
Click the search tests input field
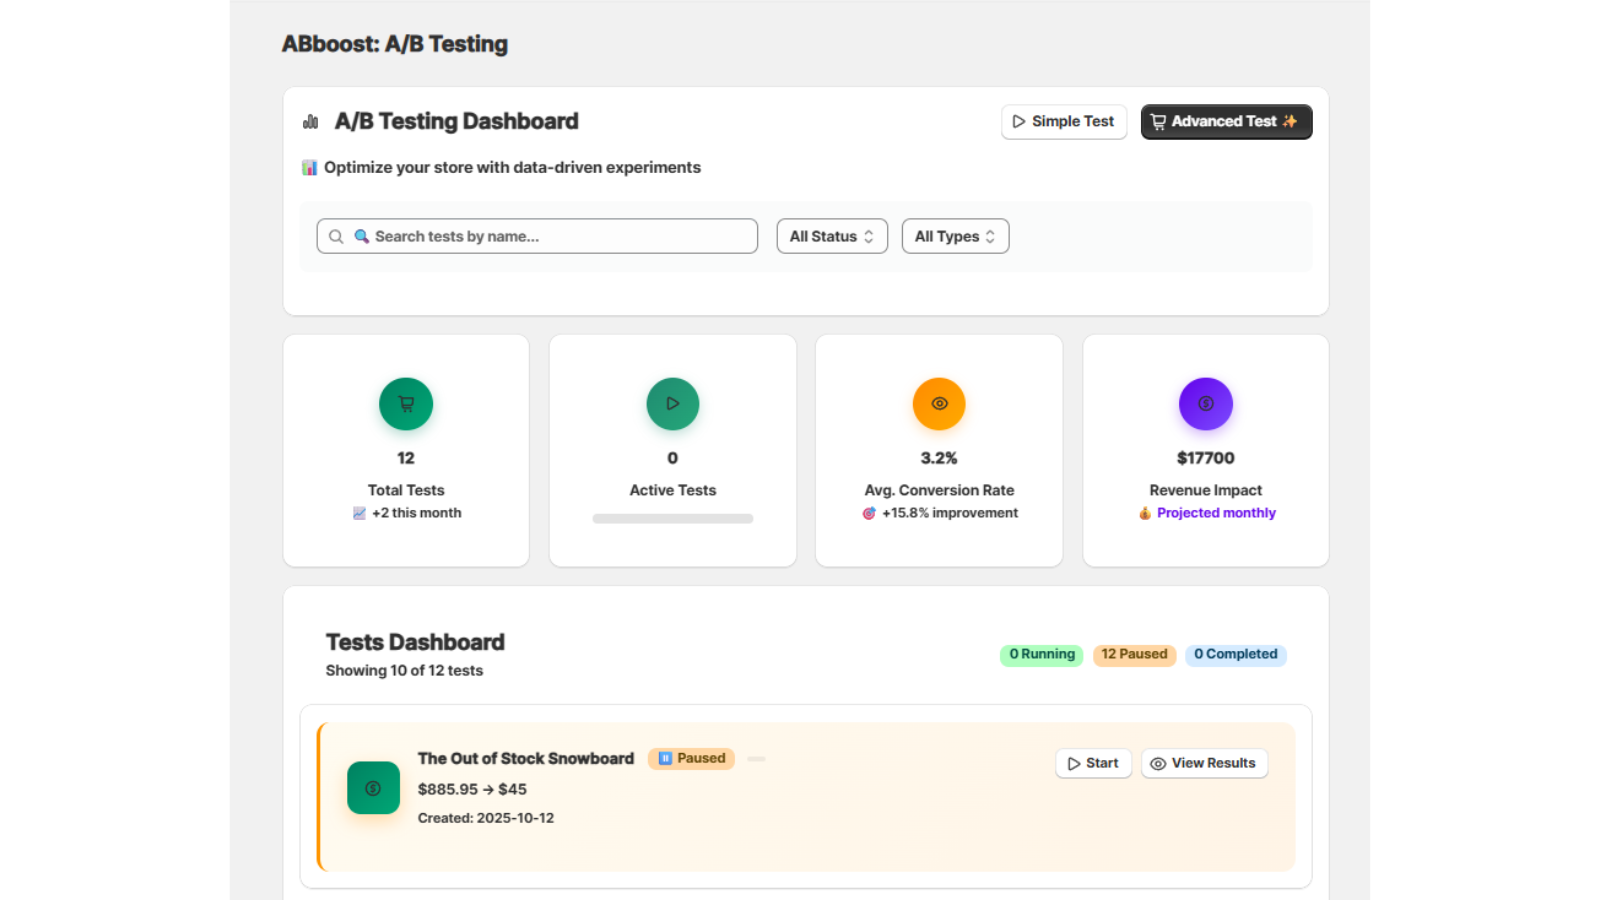[536, 236]
